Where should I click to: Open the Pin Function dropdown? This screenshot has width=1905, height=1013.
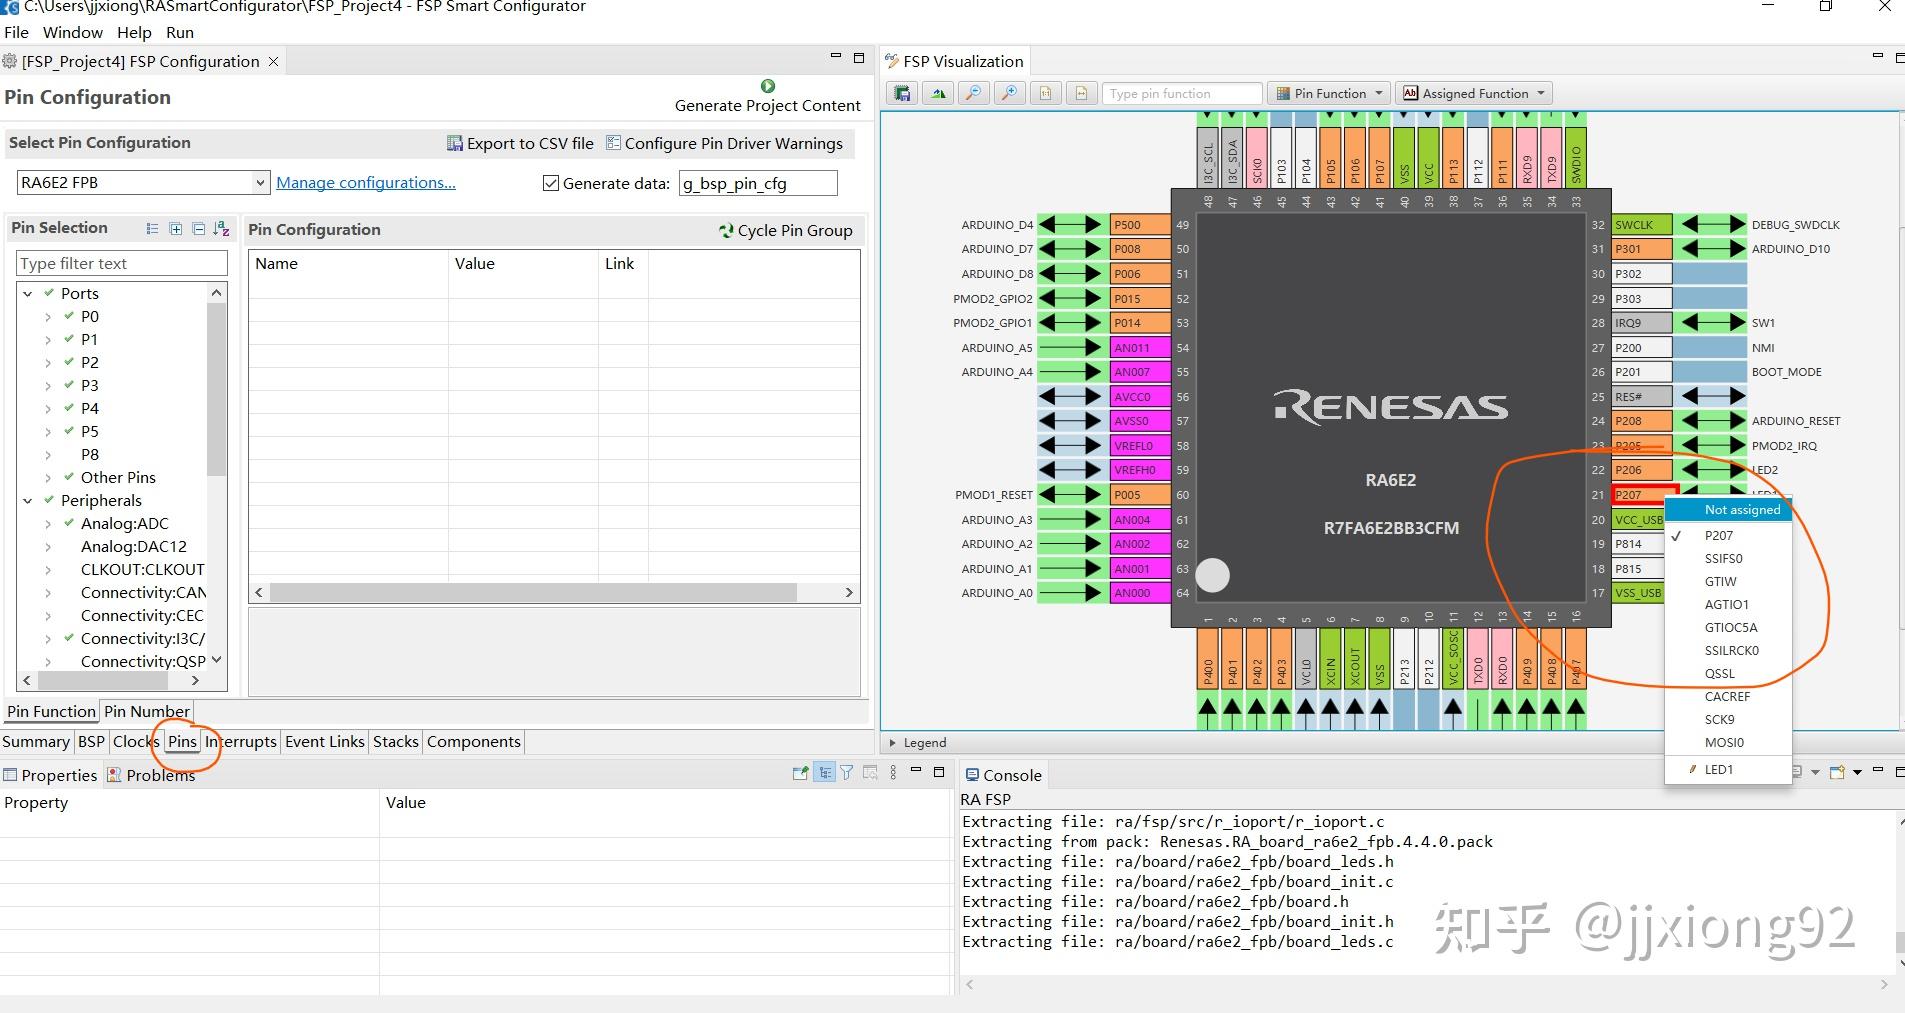pos(1329,93)
